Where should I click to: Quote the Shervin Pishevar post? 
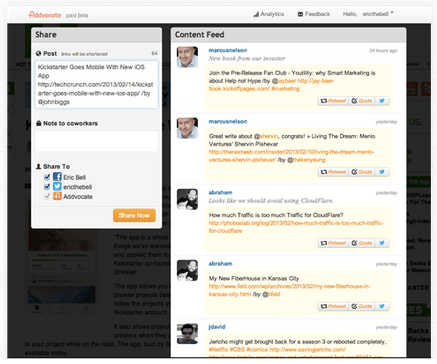362,172
